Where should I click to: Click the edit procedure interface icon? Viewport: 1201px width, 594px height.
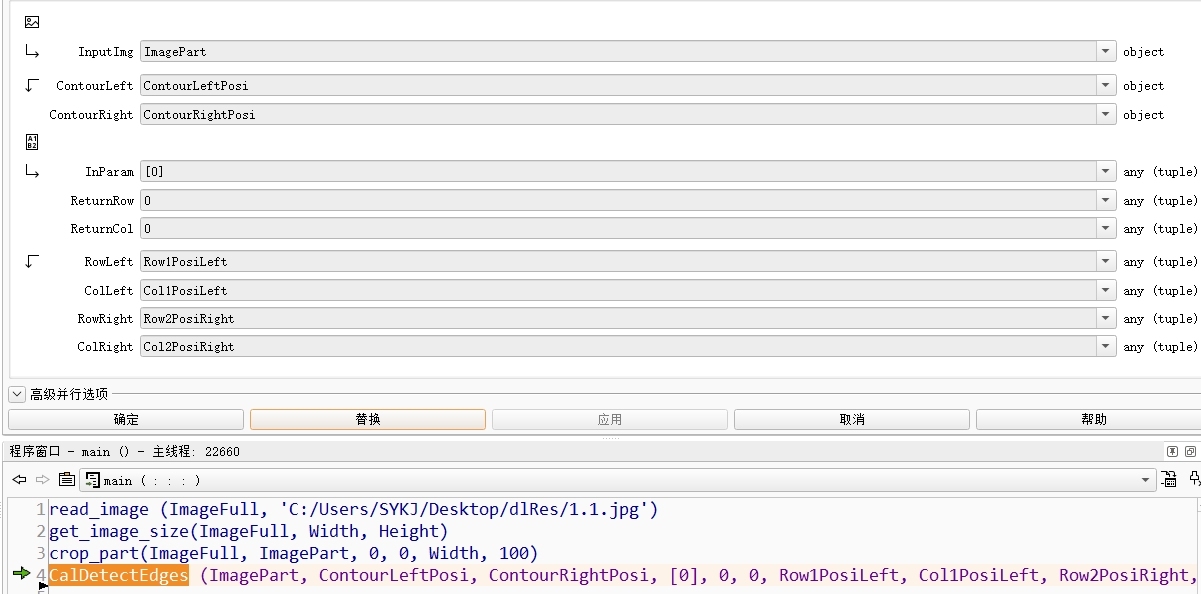[1169, 480]
